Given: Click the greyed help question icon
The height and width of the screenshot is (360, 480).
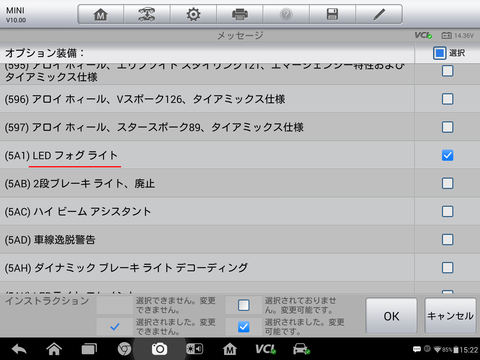Looking at the screenshot, I should tap(286, 15).
